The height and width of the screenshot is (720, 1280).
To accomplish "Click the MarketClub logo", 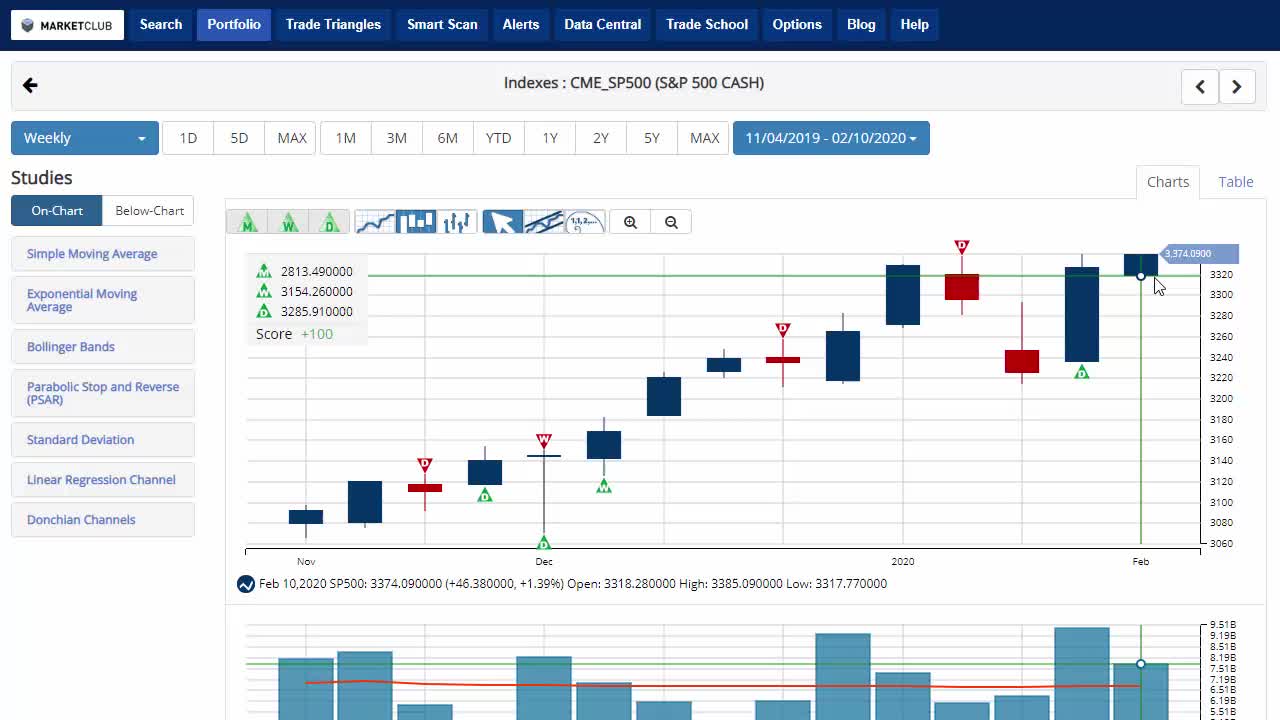I will point(67,25).
